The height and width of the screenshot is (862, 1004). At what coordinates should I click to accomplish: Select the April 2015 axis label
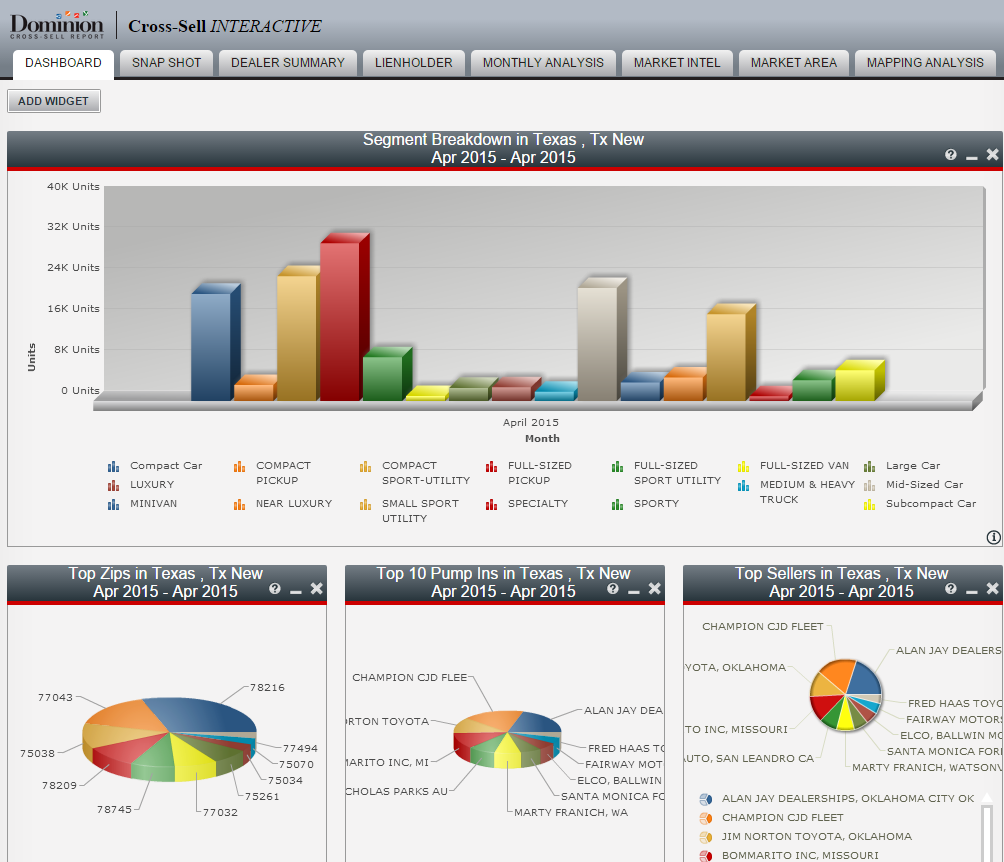tap(531, 423)
